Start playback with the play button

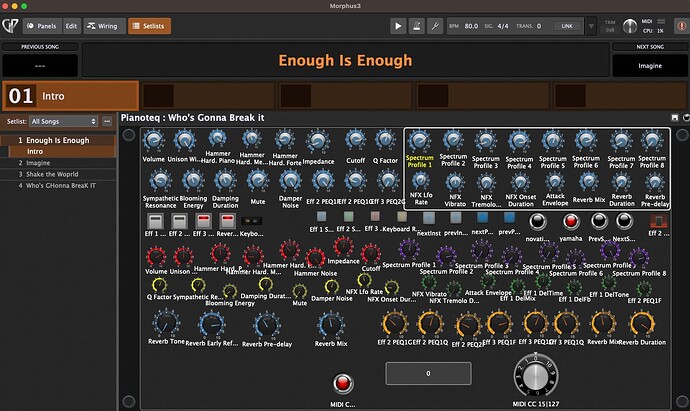398,26
